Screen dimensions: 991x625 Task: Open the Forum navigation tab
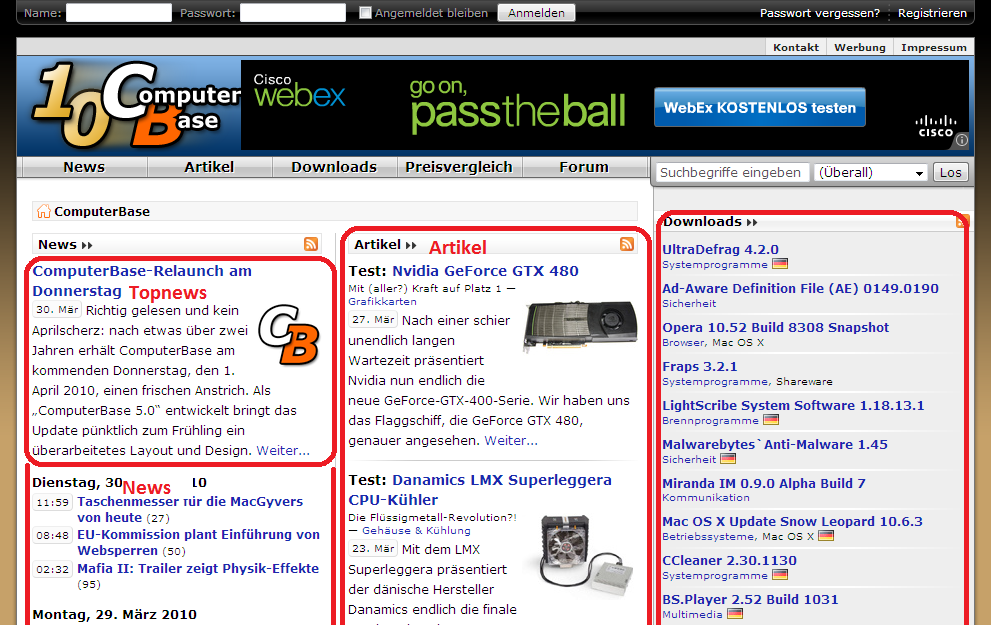pos(584,167)
